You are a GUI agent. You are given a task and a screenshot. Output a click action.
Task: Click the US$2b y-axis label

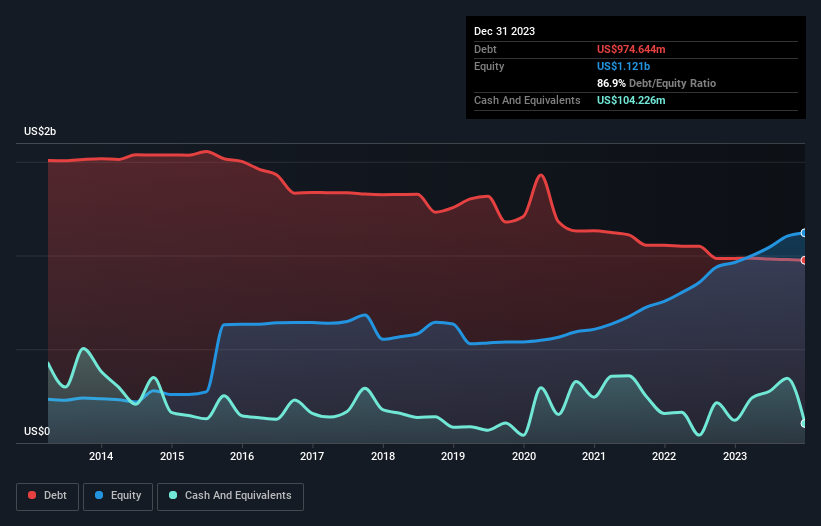point(40,131)
